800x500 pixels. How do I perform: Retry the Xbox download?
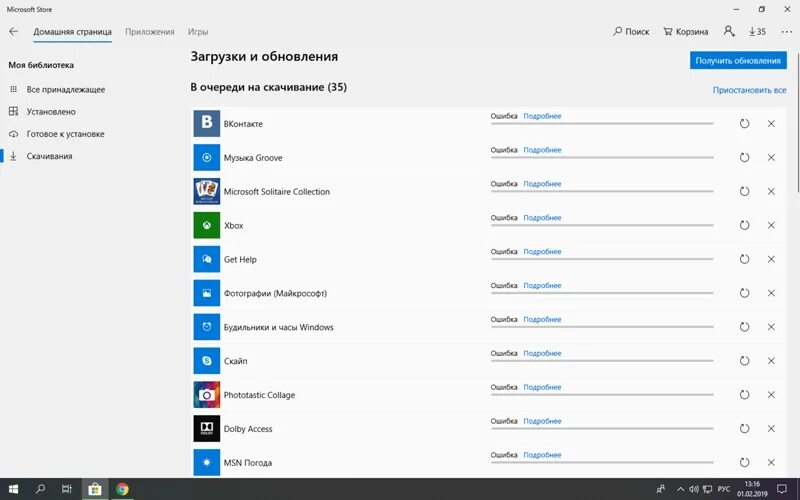pos(744,225)
